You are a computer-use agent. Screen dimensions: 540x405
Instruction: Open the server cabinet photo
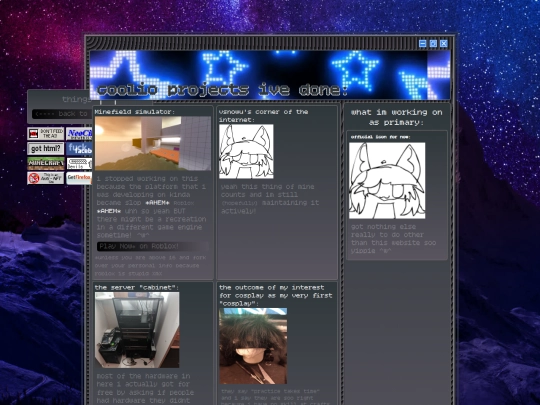(x=137, y=330)
